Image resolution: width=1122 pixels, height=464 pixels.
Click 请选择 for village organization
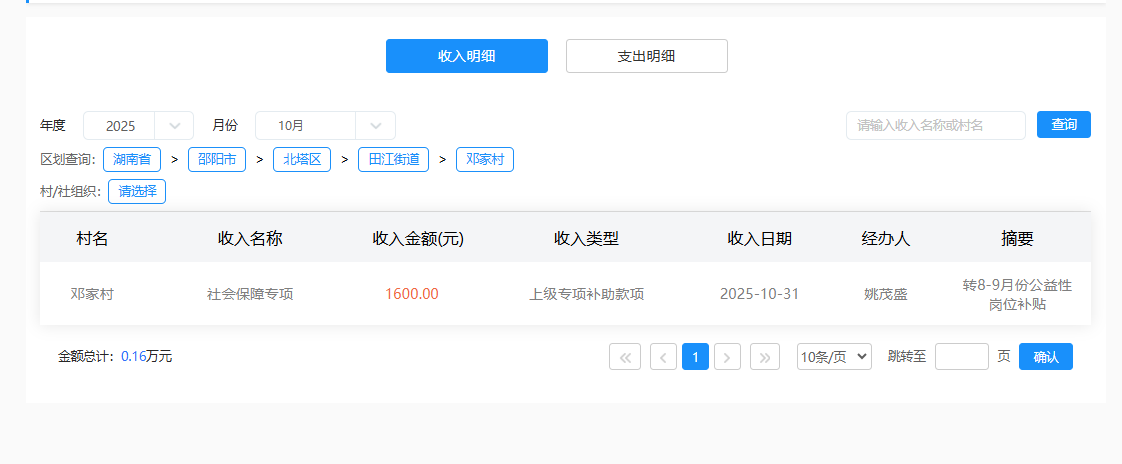coord(137,191)
